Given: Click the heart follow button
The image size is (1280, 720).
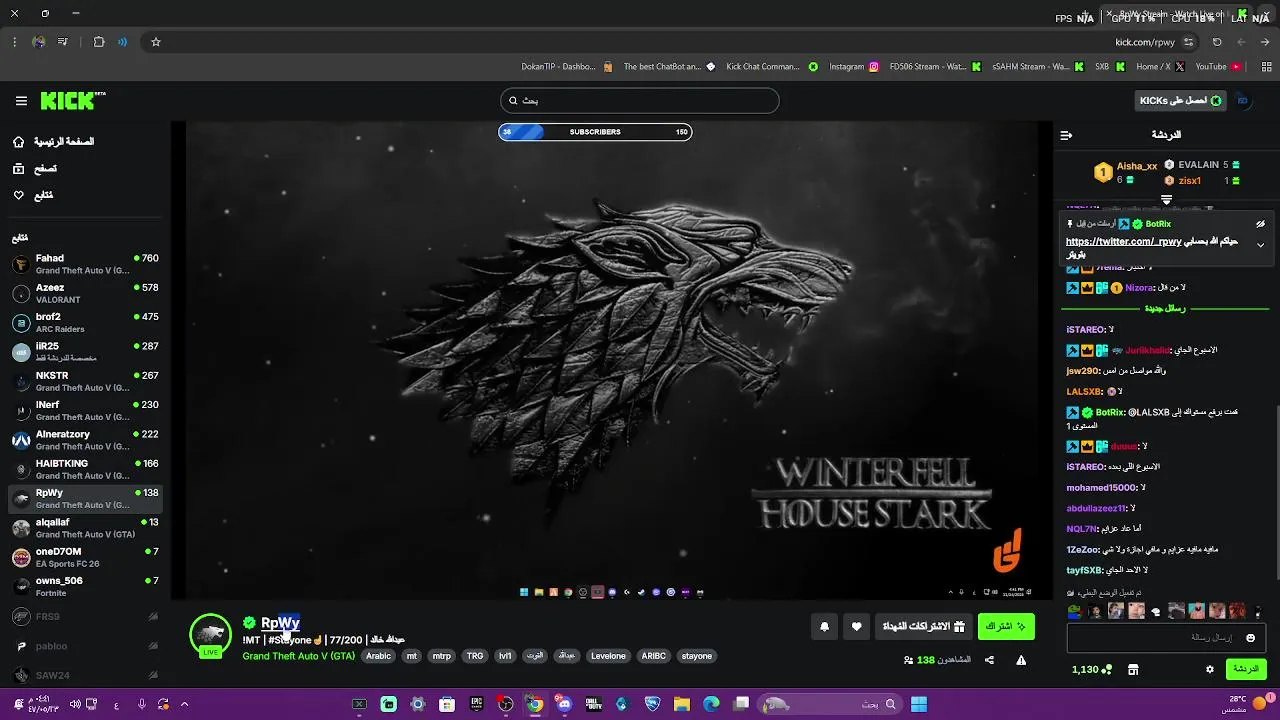Looking at the screenshot, I should 856,627.
